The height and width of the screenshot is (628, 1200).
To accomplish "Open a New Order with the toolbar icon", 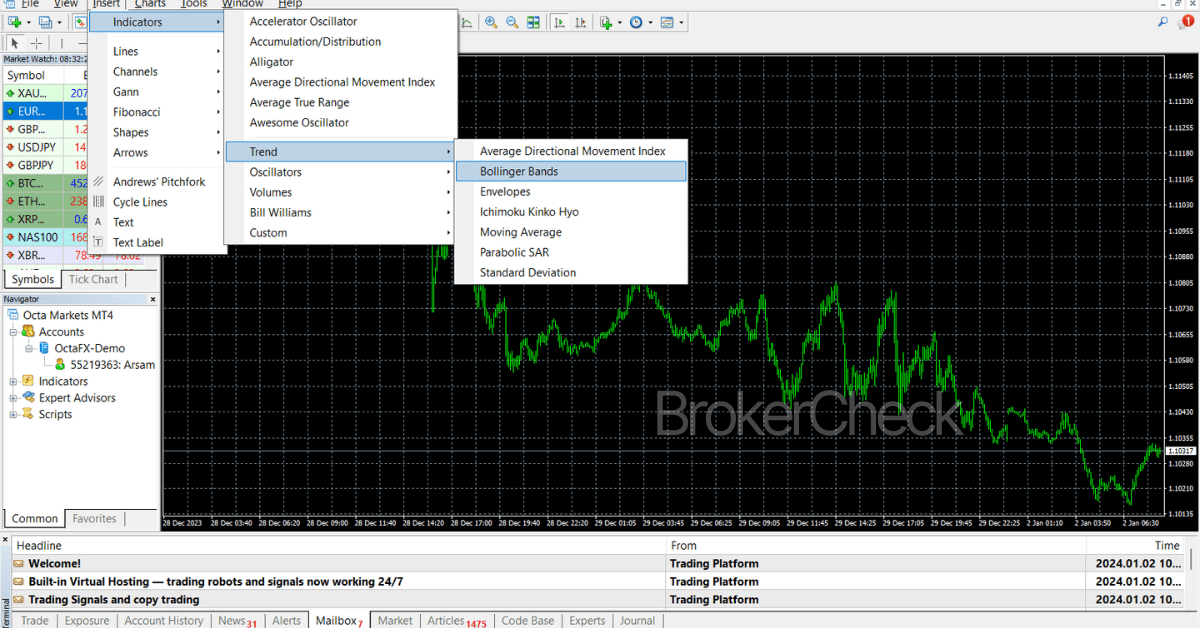I will point(604,22).
